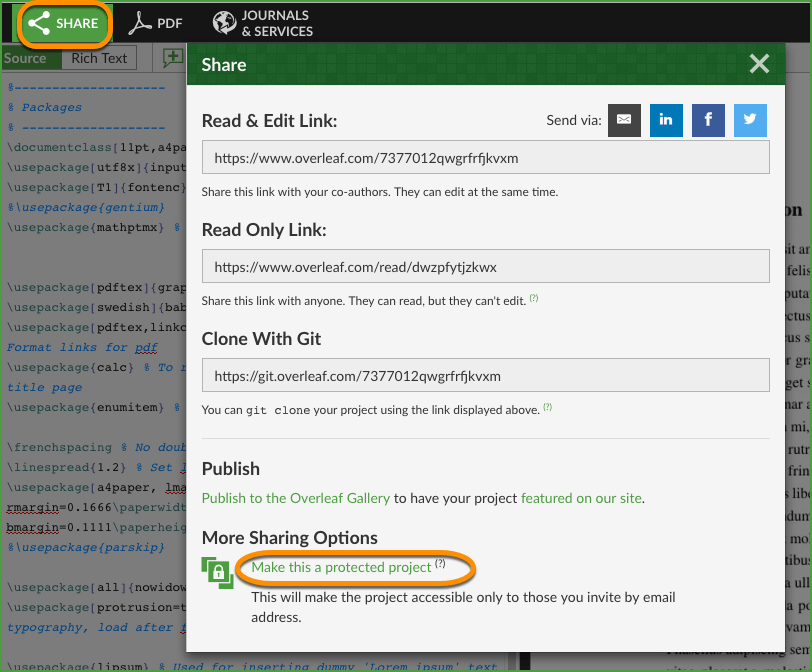
Task: Open help tooltip for git clone
Action: click(x=547, y=407)
